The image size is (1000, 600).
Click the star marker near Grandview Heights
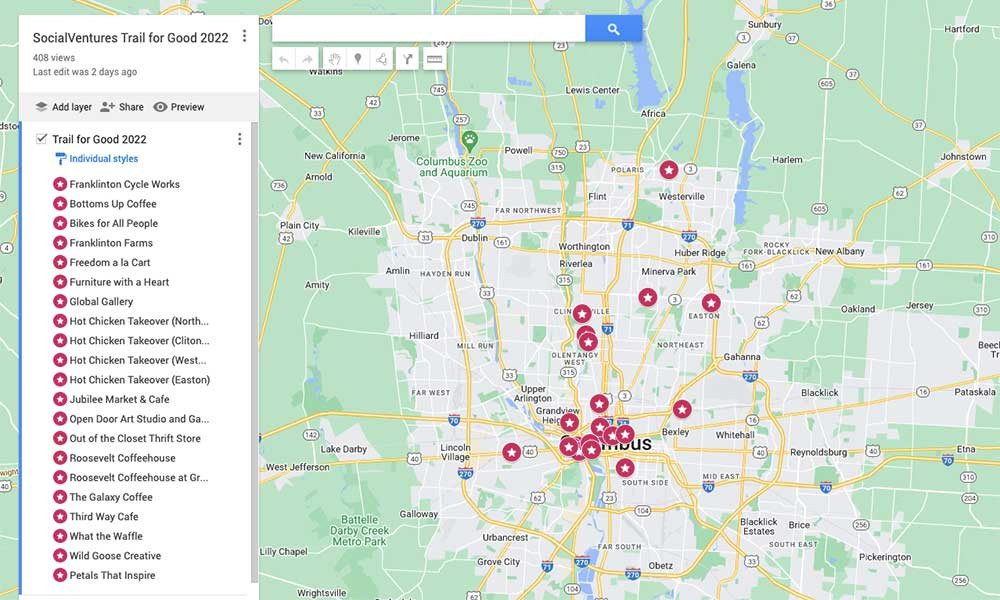click(569, 422)
